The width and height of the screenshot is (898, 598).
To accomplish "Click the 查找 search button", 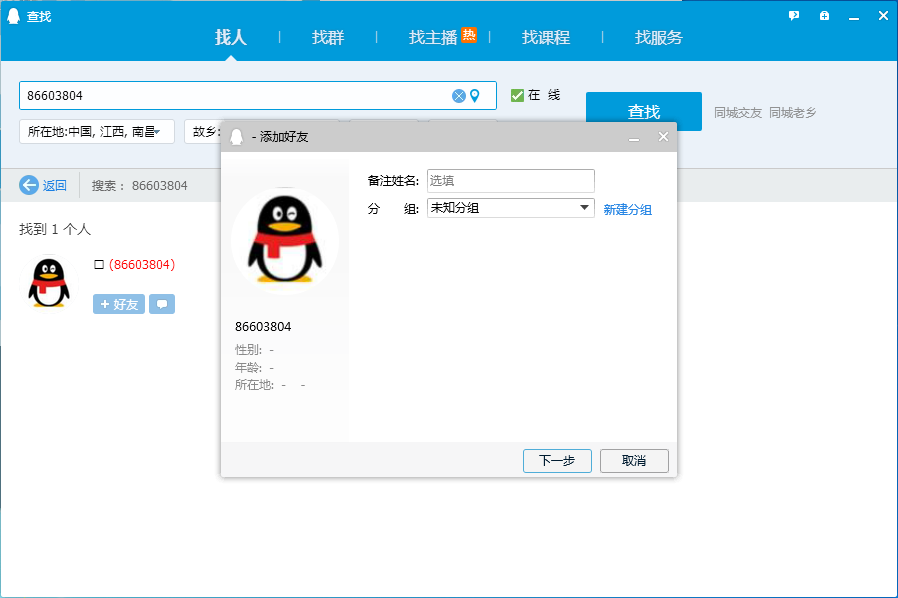I will pyautogui.click(x=644, y=111).
